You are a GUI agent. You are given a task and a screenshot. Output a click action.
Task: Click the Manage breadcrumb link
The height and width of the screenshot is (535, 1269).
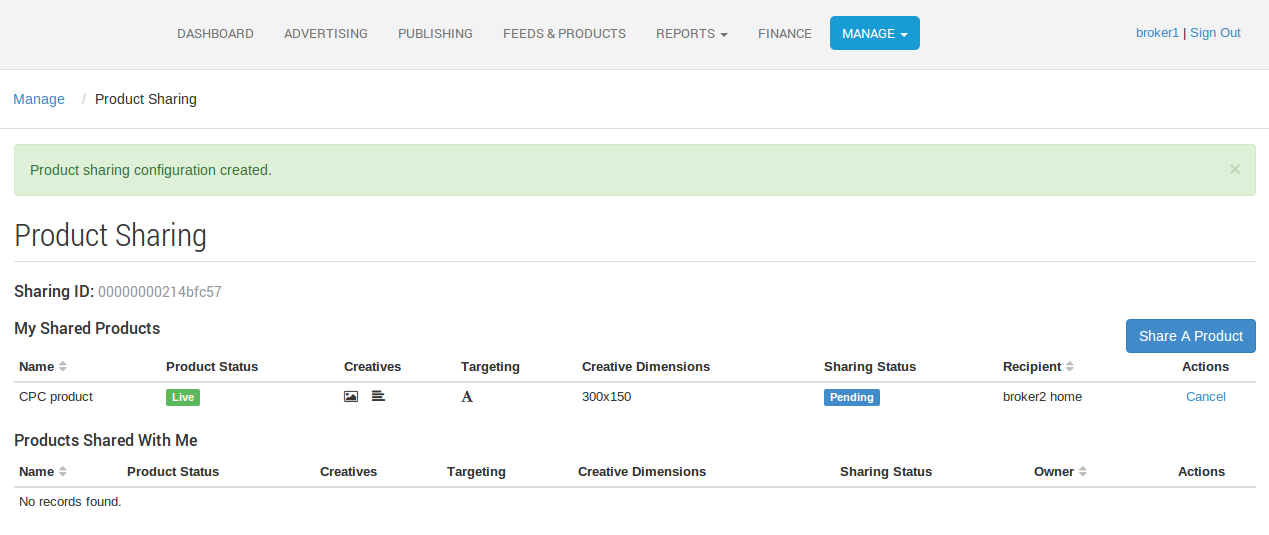(x=39, y=99)
